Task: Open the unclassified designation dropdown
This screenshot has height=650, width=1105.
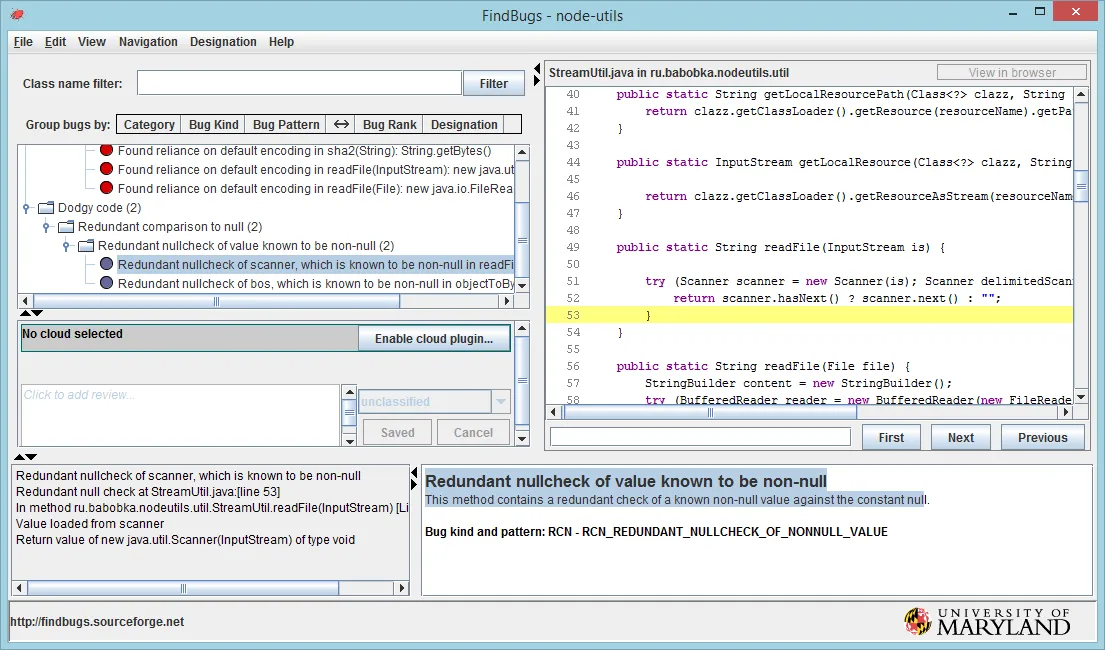Action: point(501,402)
